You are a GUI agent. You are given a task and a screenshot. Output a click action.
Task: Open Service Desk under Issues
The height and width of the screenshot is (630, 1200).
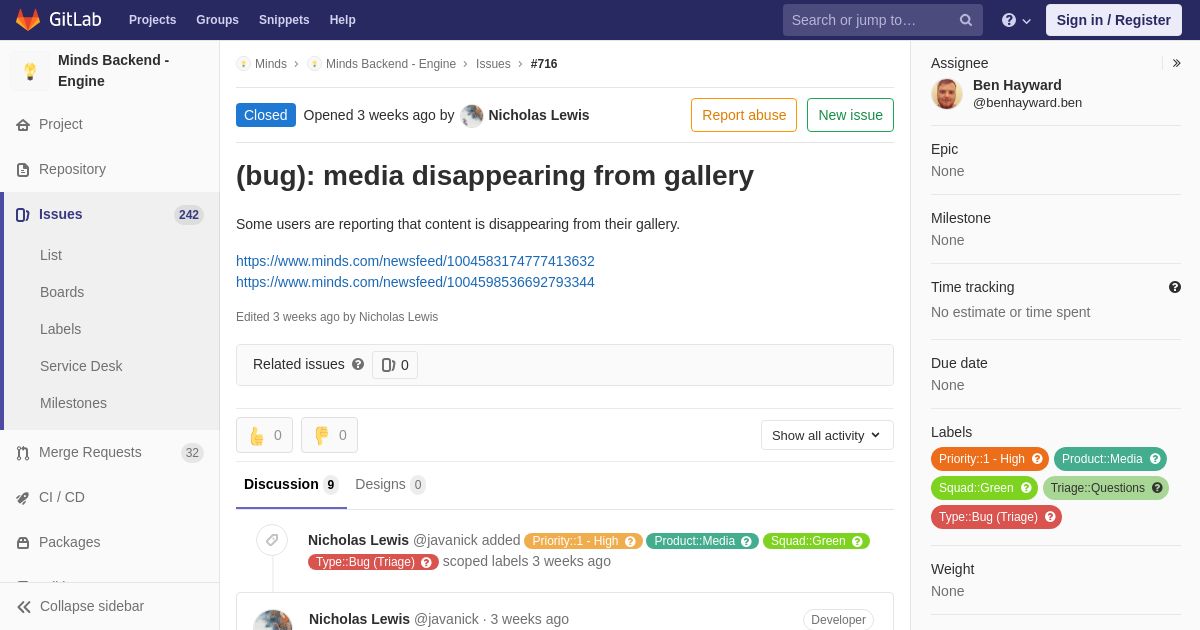click(x=81, y=366)
